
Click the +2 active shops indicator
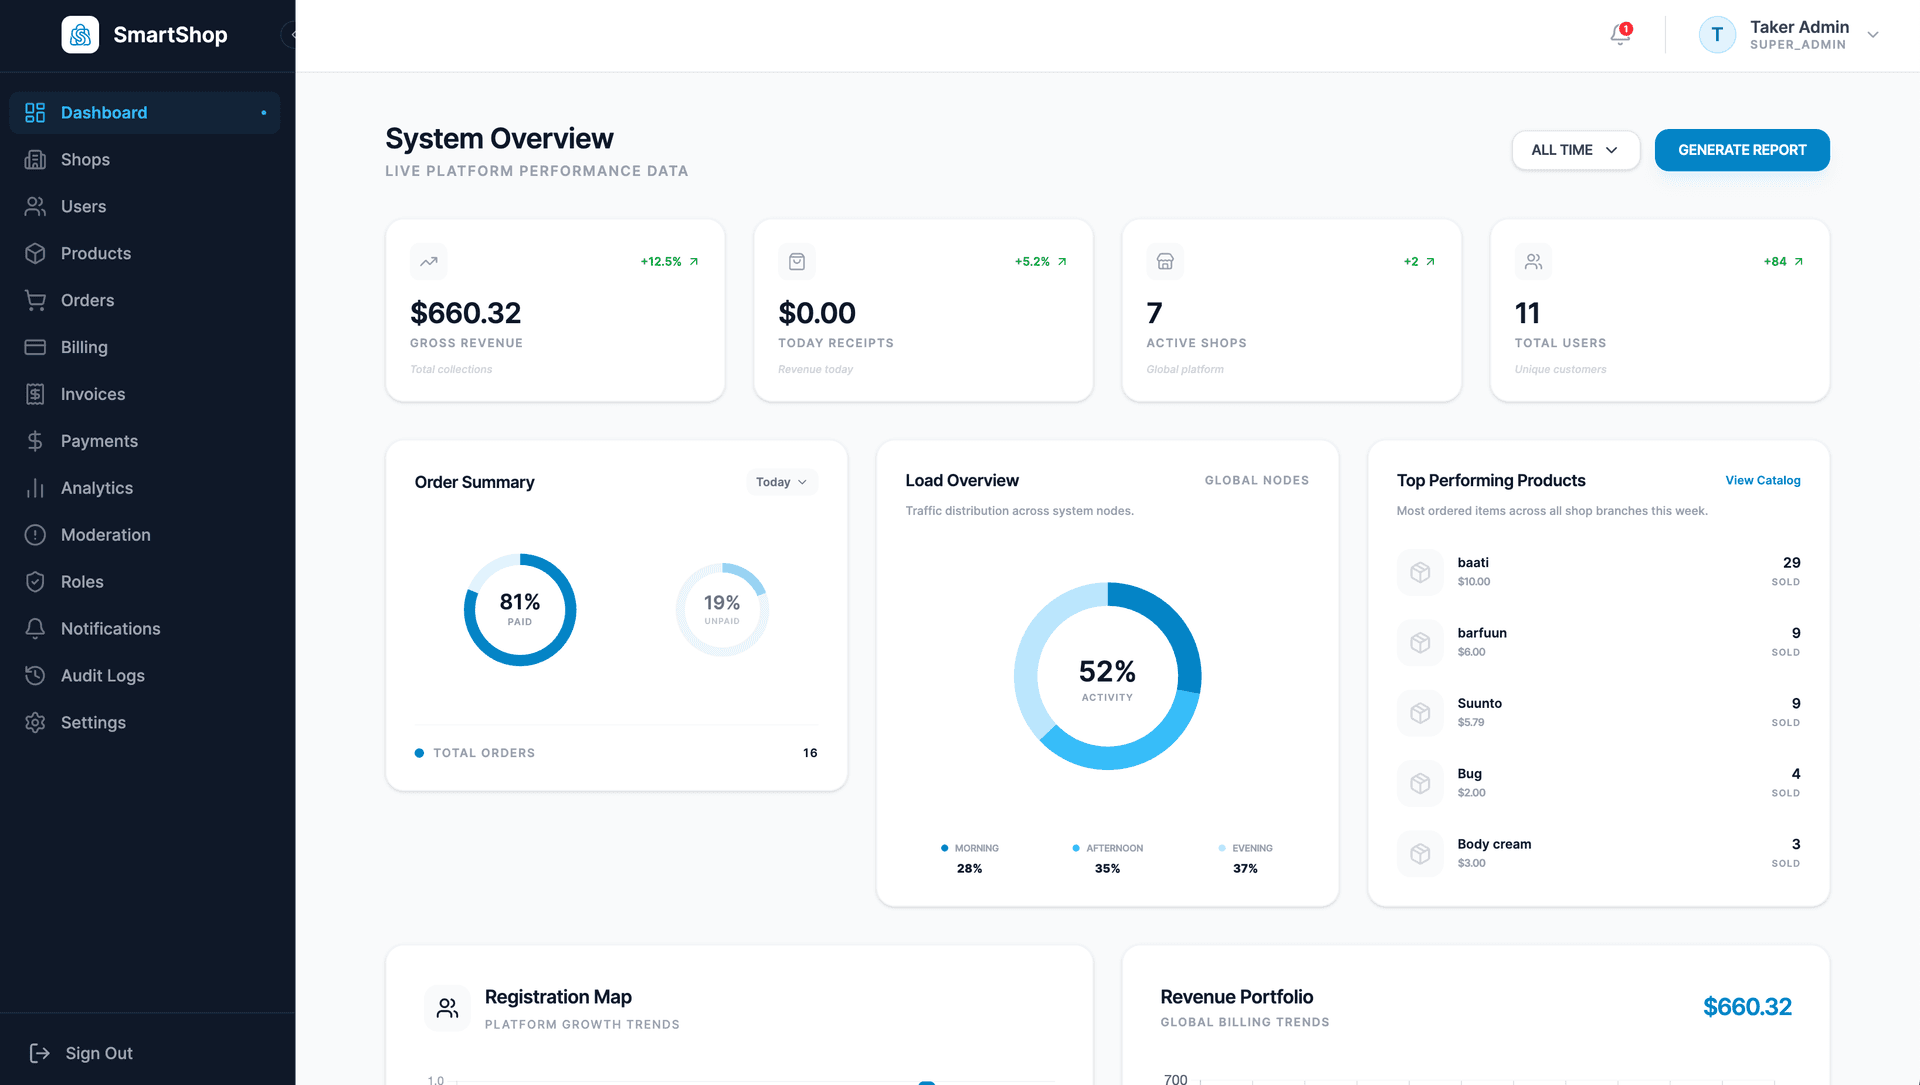click(x=1420, y=262)
